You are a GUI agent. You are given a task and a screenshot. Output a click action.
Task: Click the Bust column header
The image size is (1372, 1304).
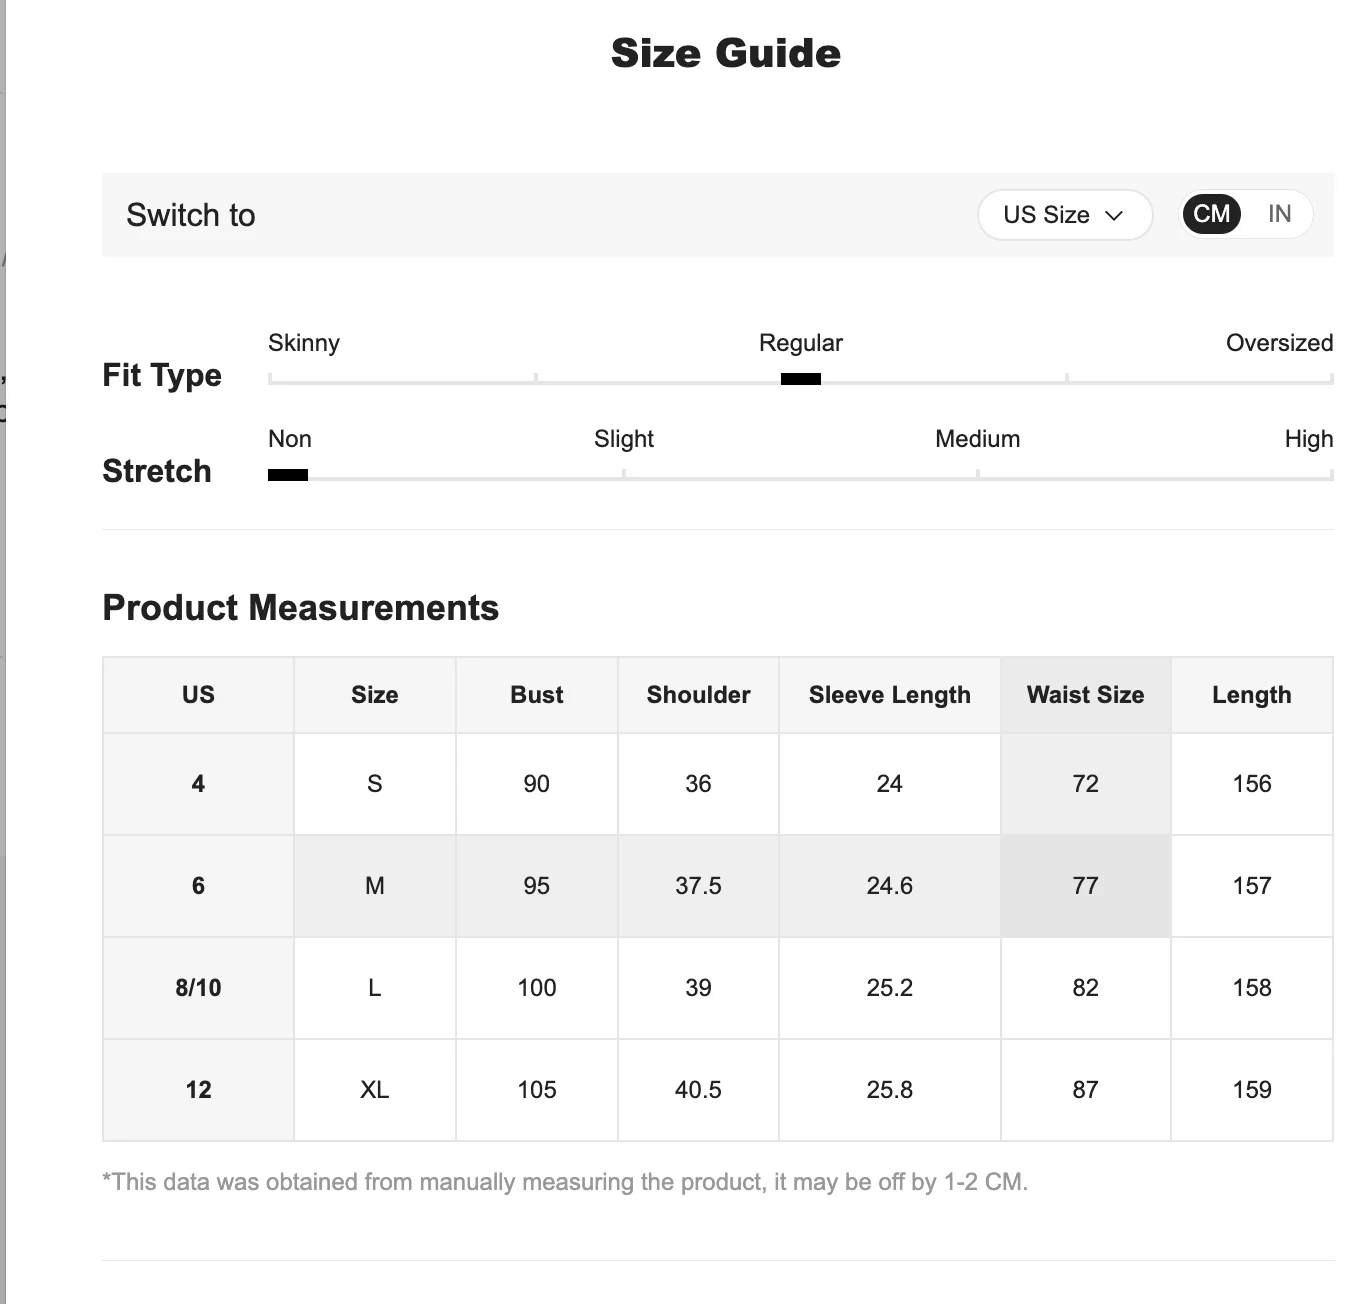click(537, 695)
